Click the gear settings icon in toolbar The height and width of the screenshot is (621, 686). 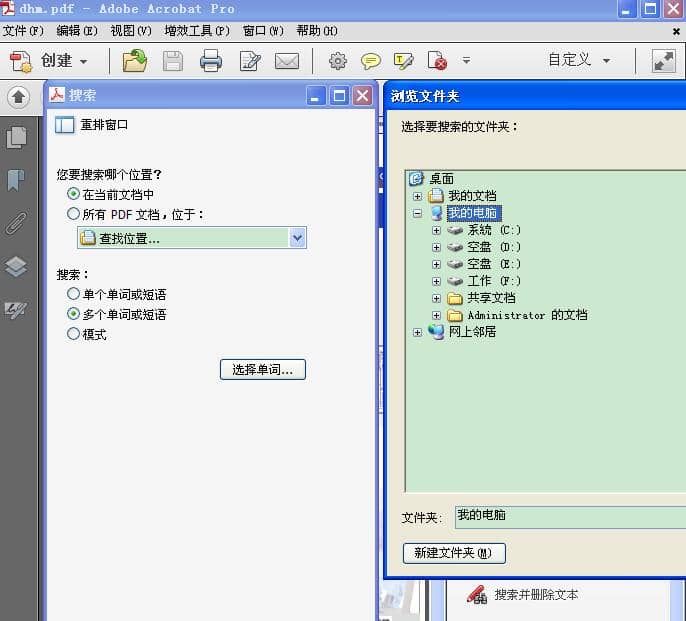pyautogui.click(x=338, y=61)
